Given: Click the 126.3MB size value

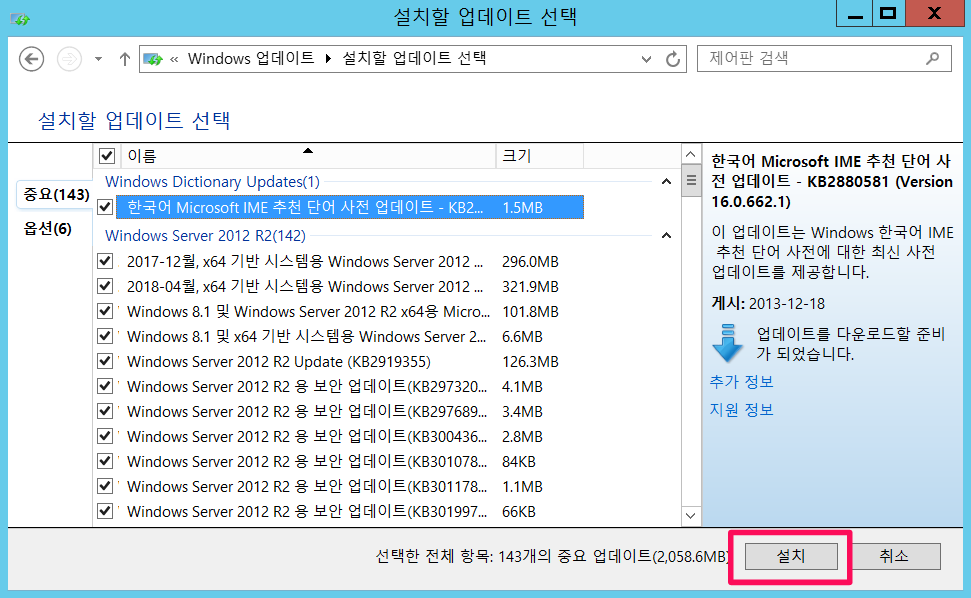Looking at the screenshot, I should pyautogui.click(x=530, y=362).
